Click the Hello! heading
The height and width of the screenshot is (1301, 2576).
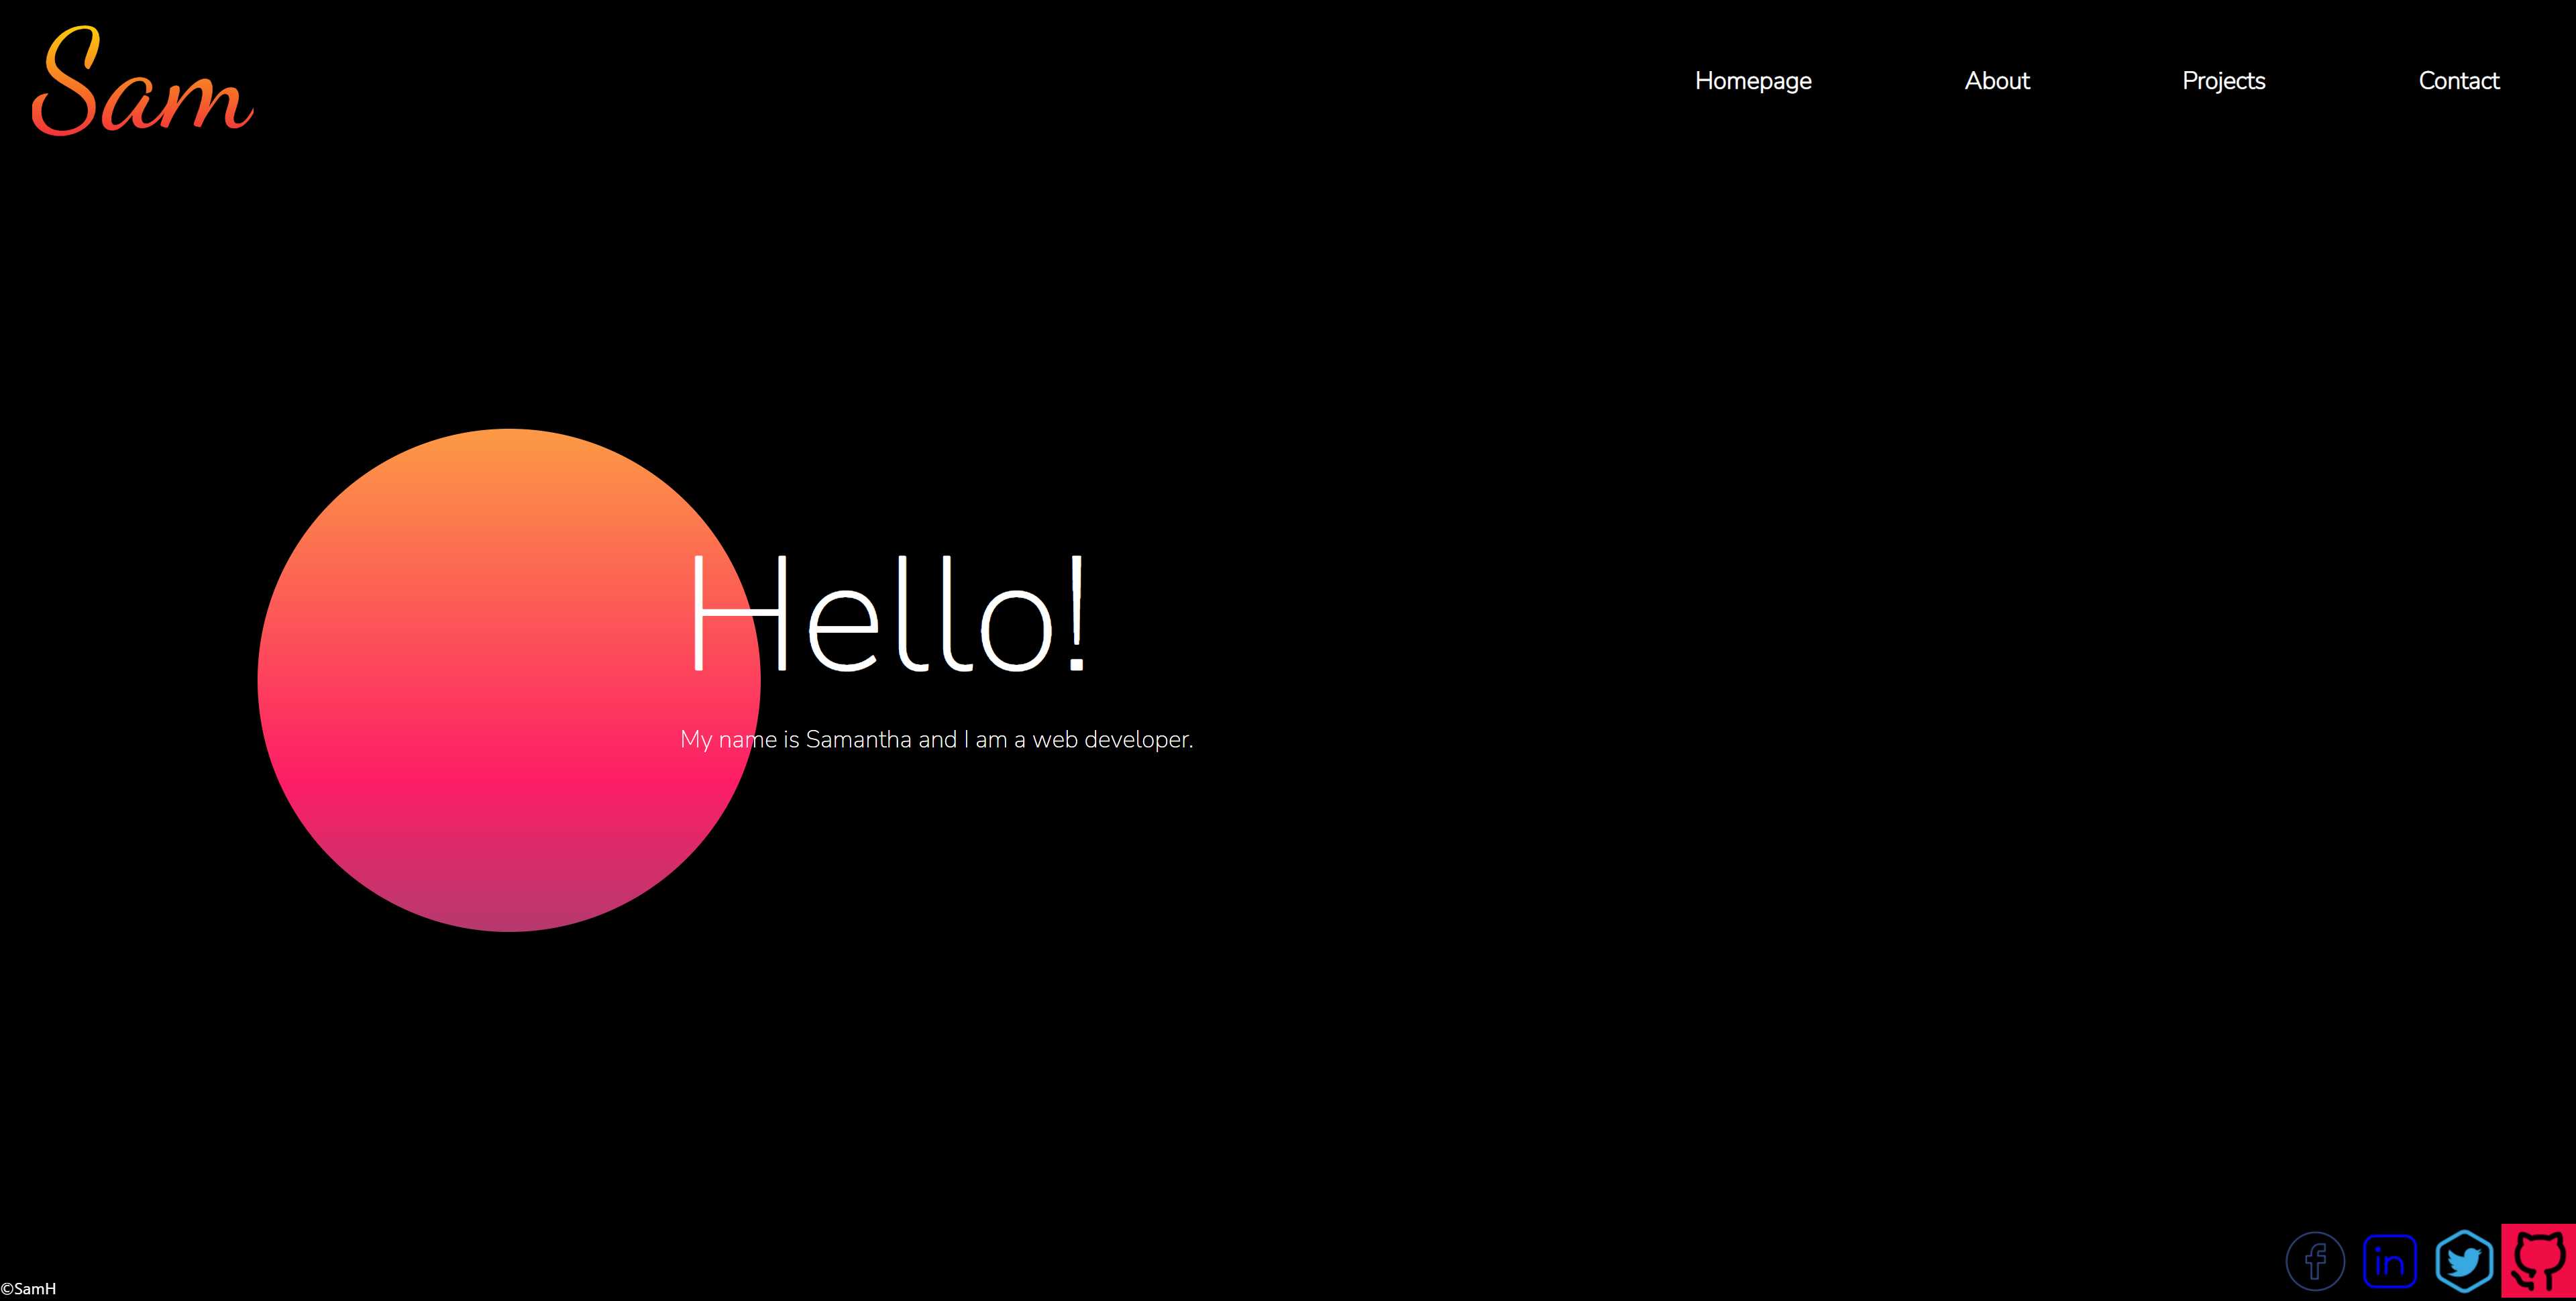(x=889, y=613)
